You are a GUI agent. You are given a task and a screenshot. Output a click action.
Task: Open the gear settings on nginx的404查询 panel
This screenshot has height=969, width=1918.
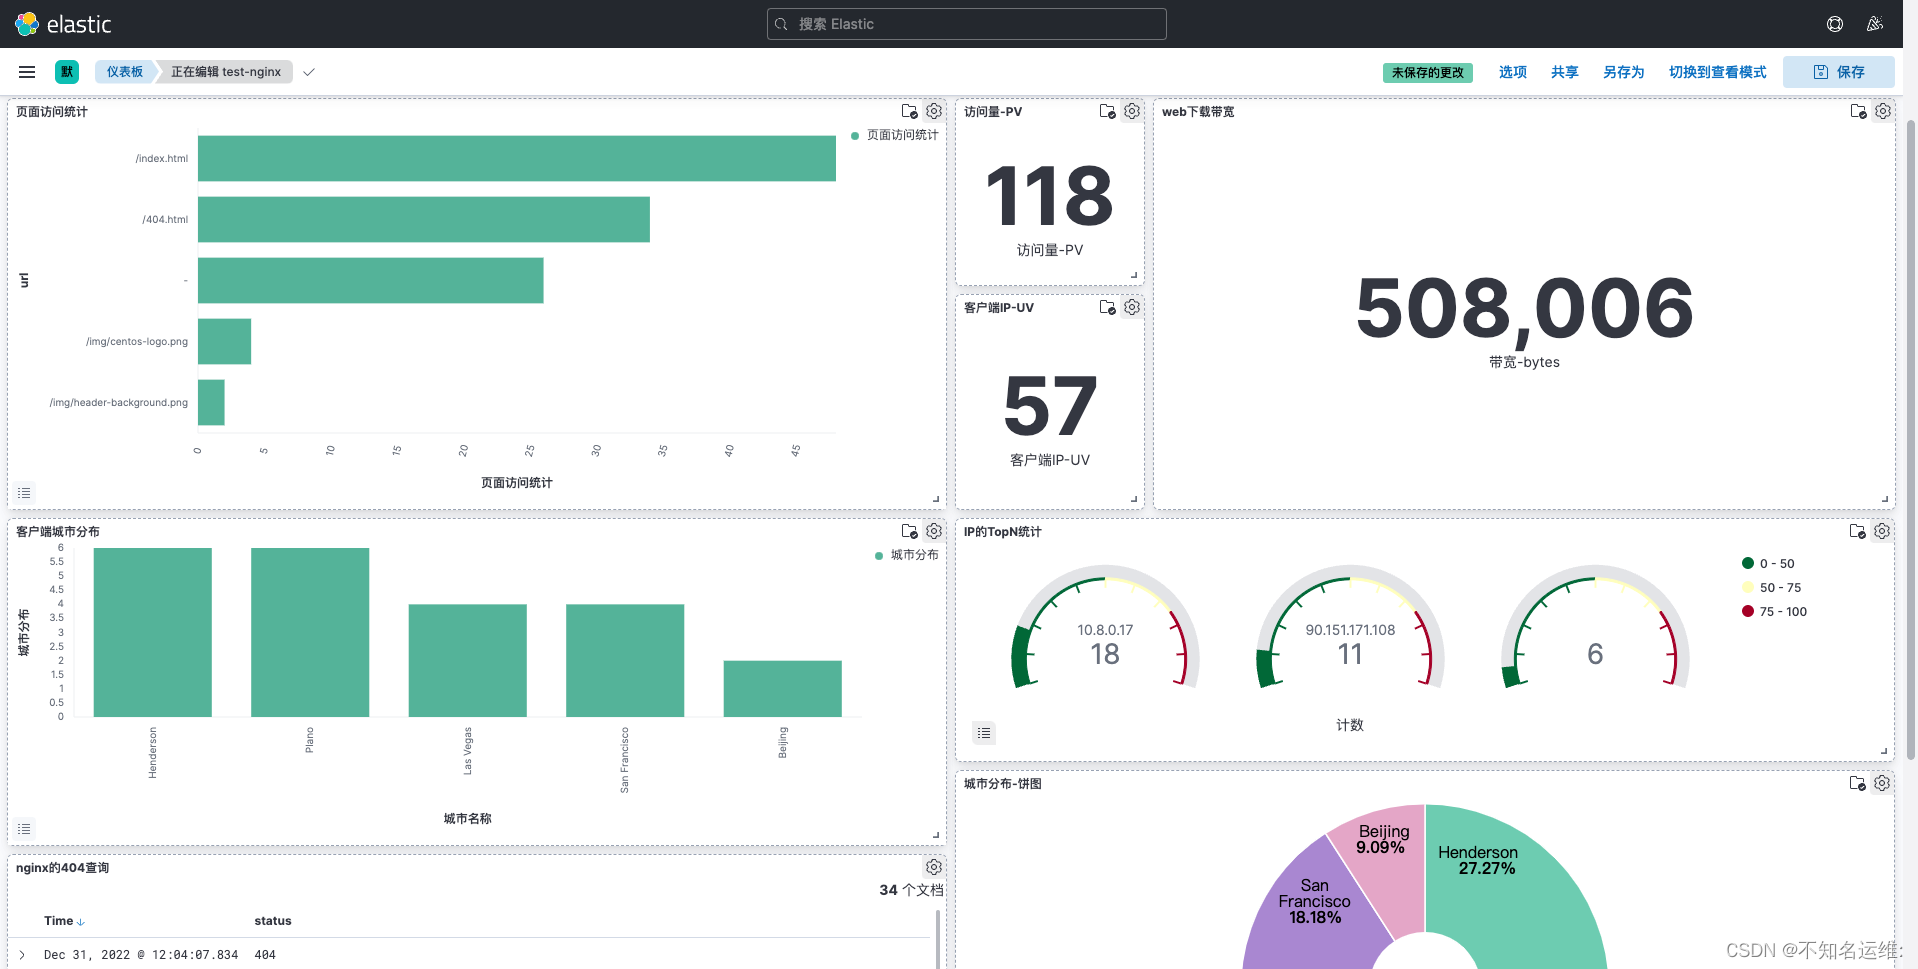tap(933, 867)
